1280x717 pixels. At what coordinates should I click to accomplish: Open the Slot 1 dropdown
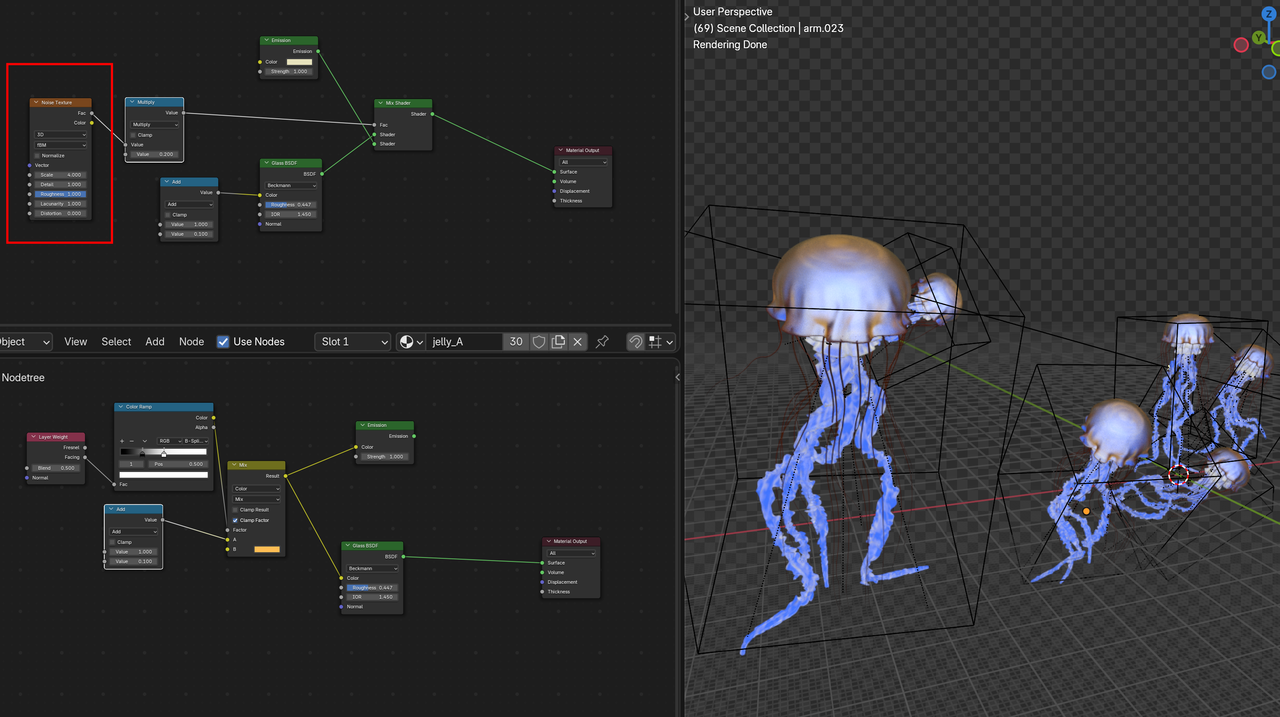pos(352,341)
